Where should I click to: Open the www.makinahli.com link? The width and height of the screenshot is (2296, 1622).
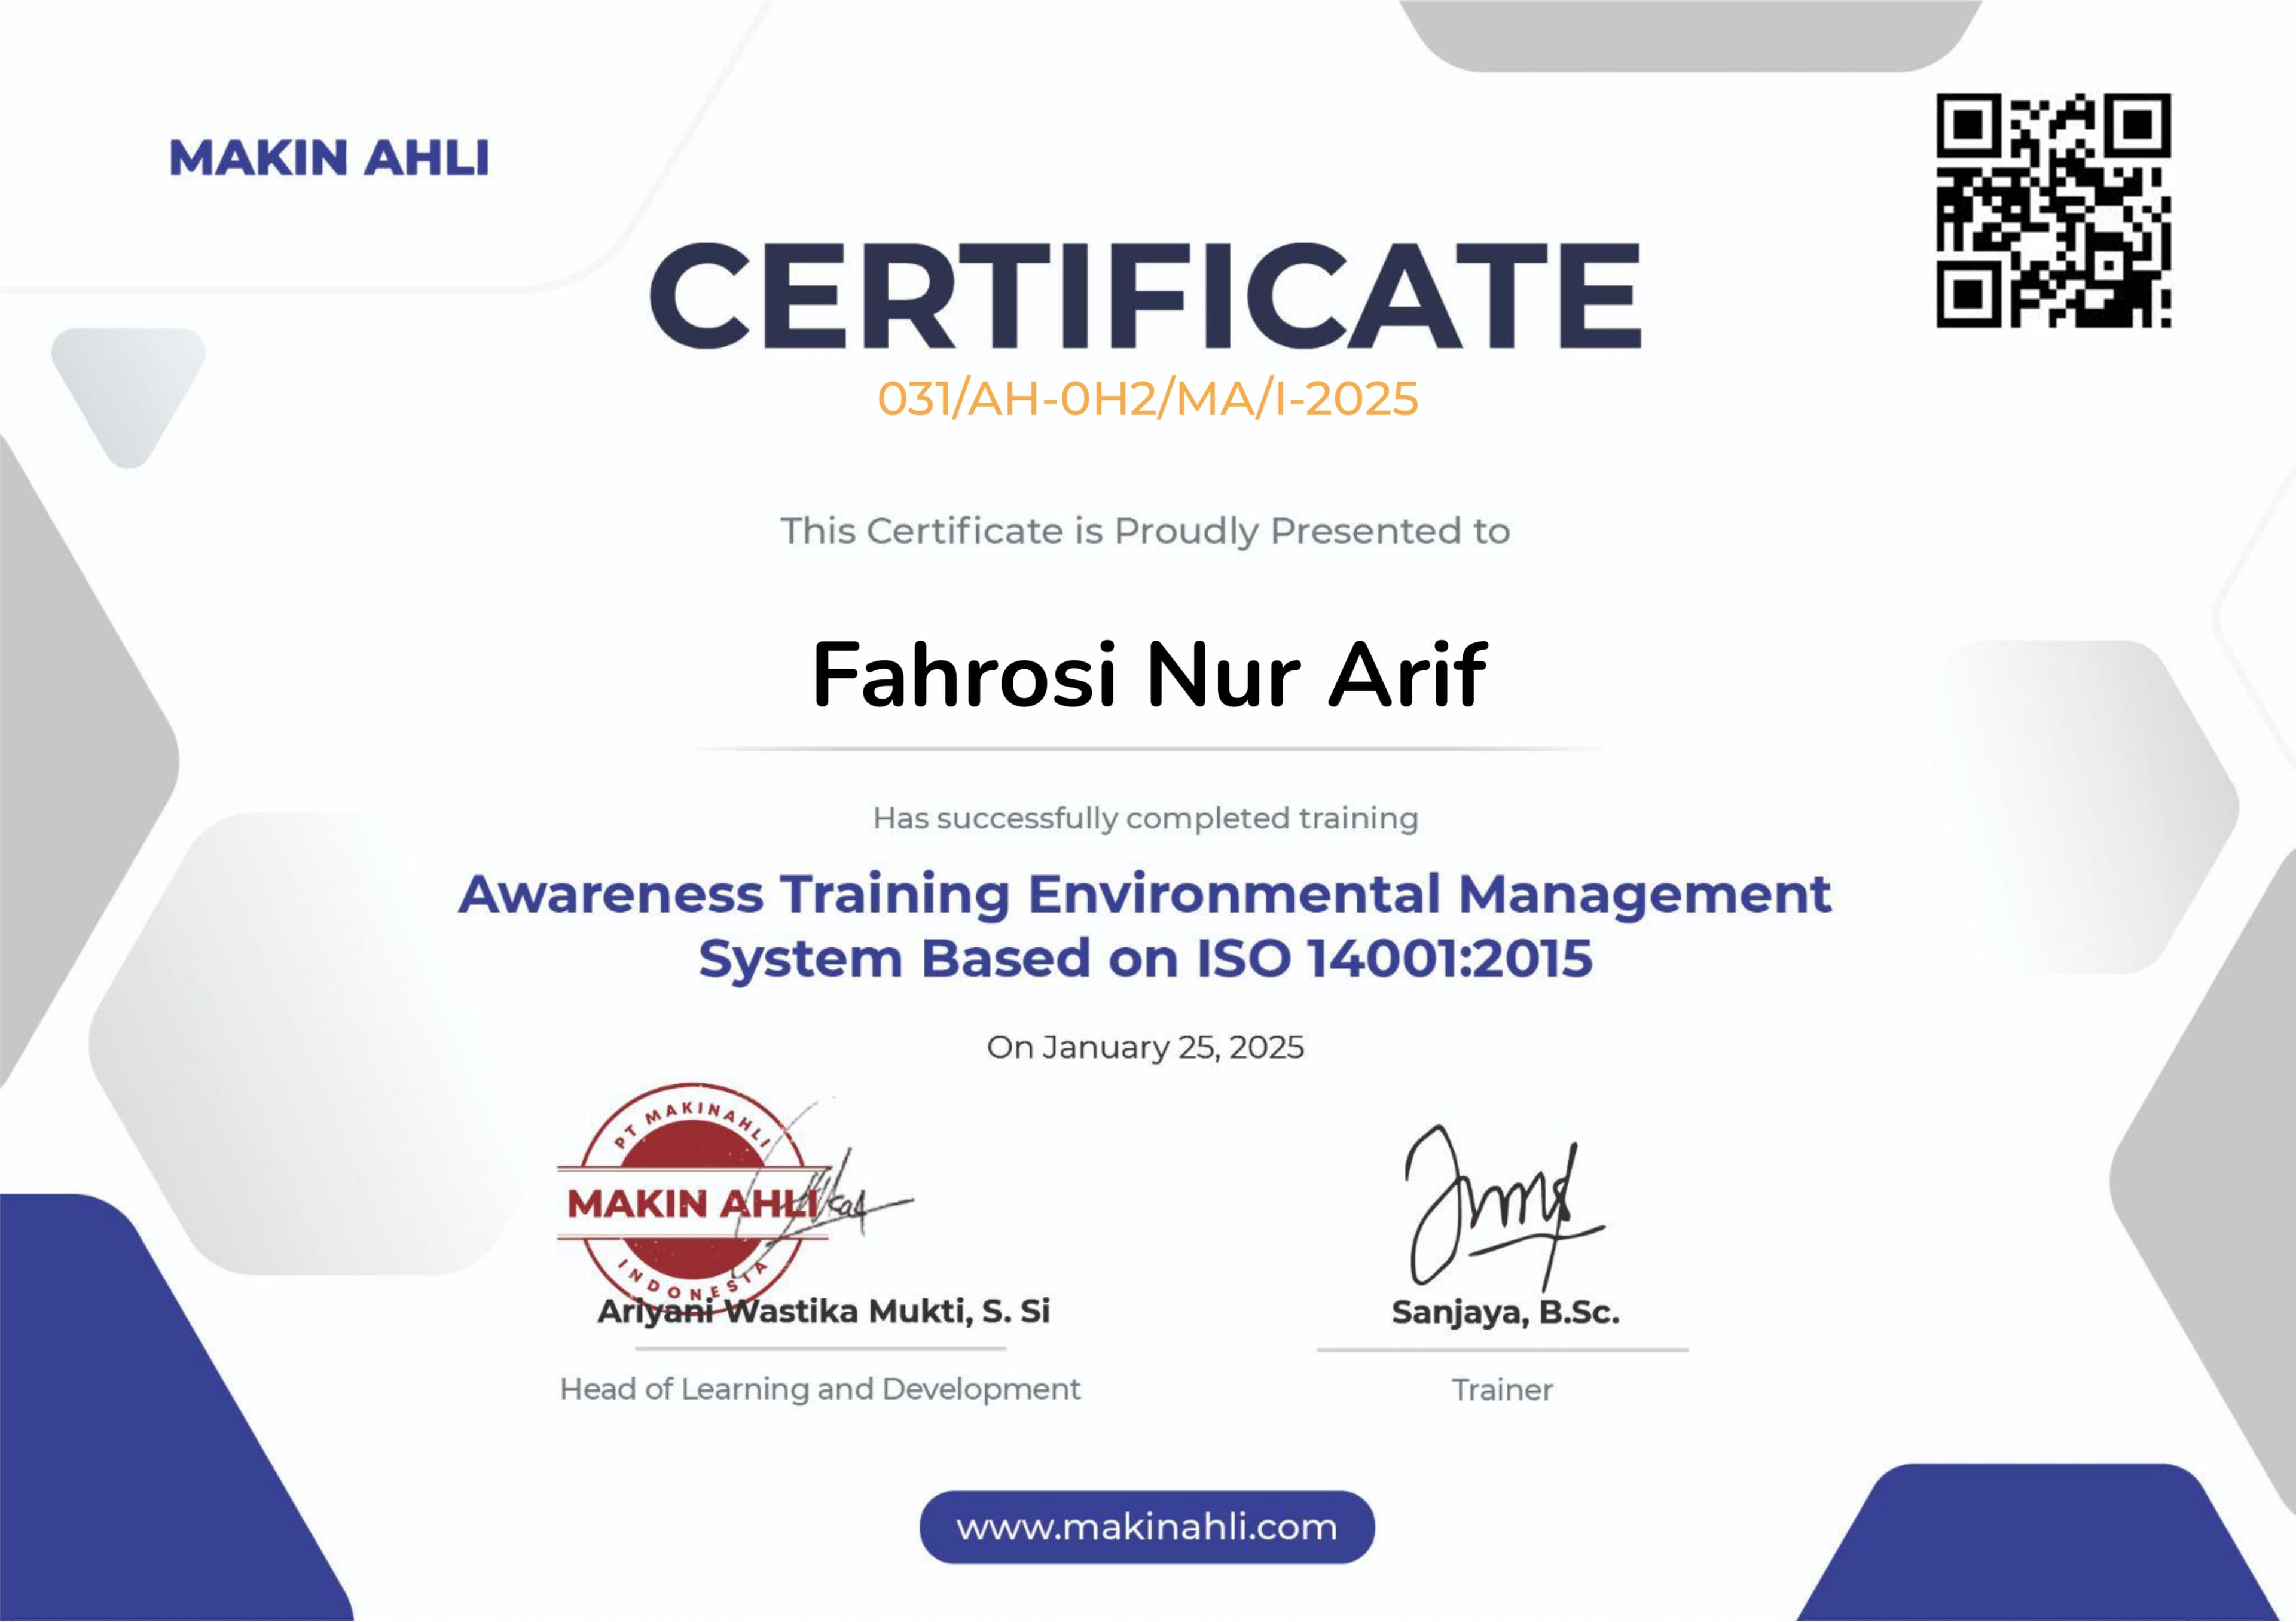1147,1527
